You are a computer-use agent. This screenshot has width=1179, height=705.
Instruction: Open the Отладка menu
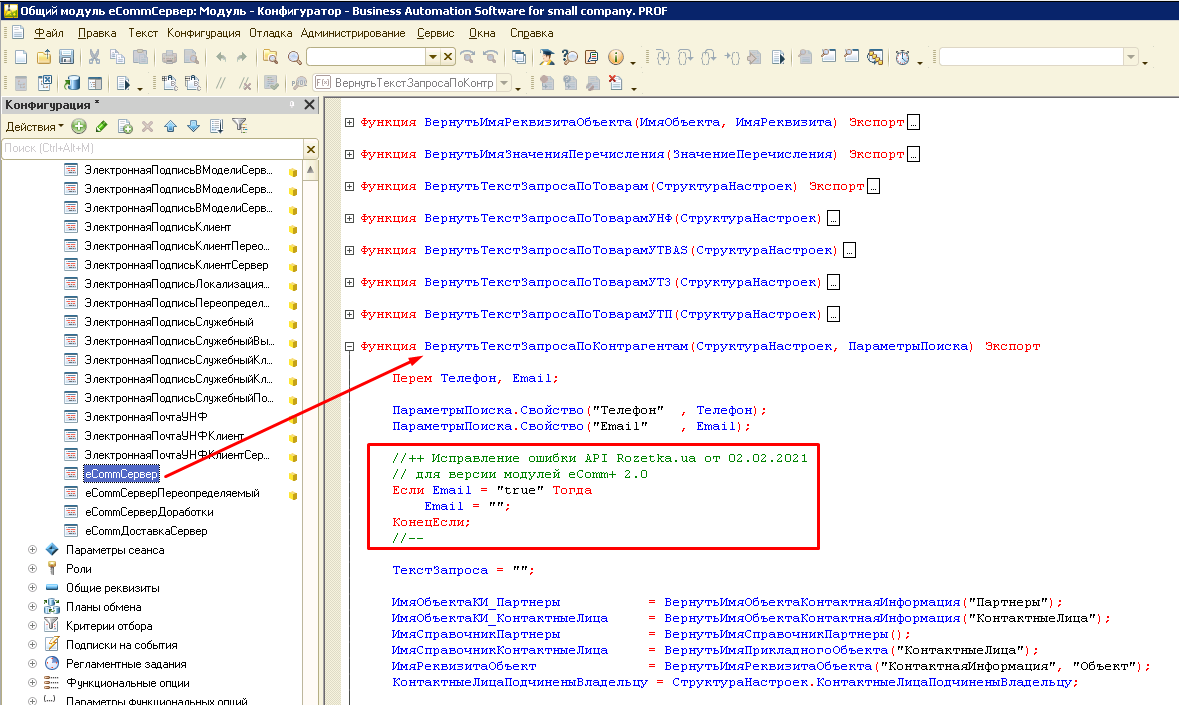pyautogui.click(x=270, y=33)
